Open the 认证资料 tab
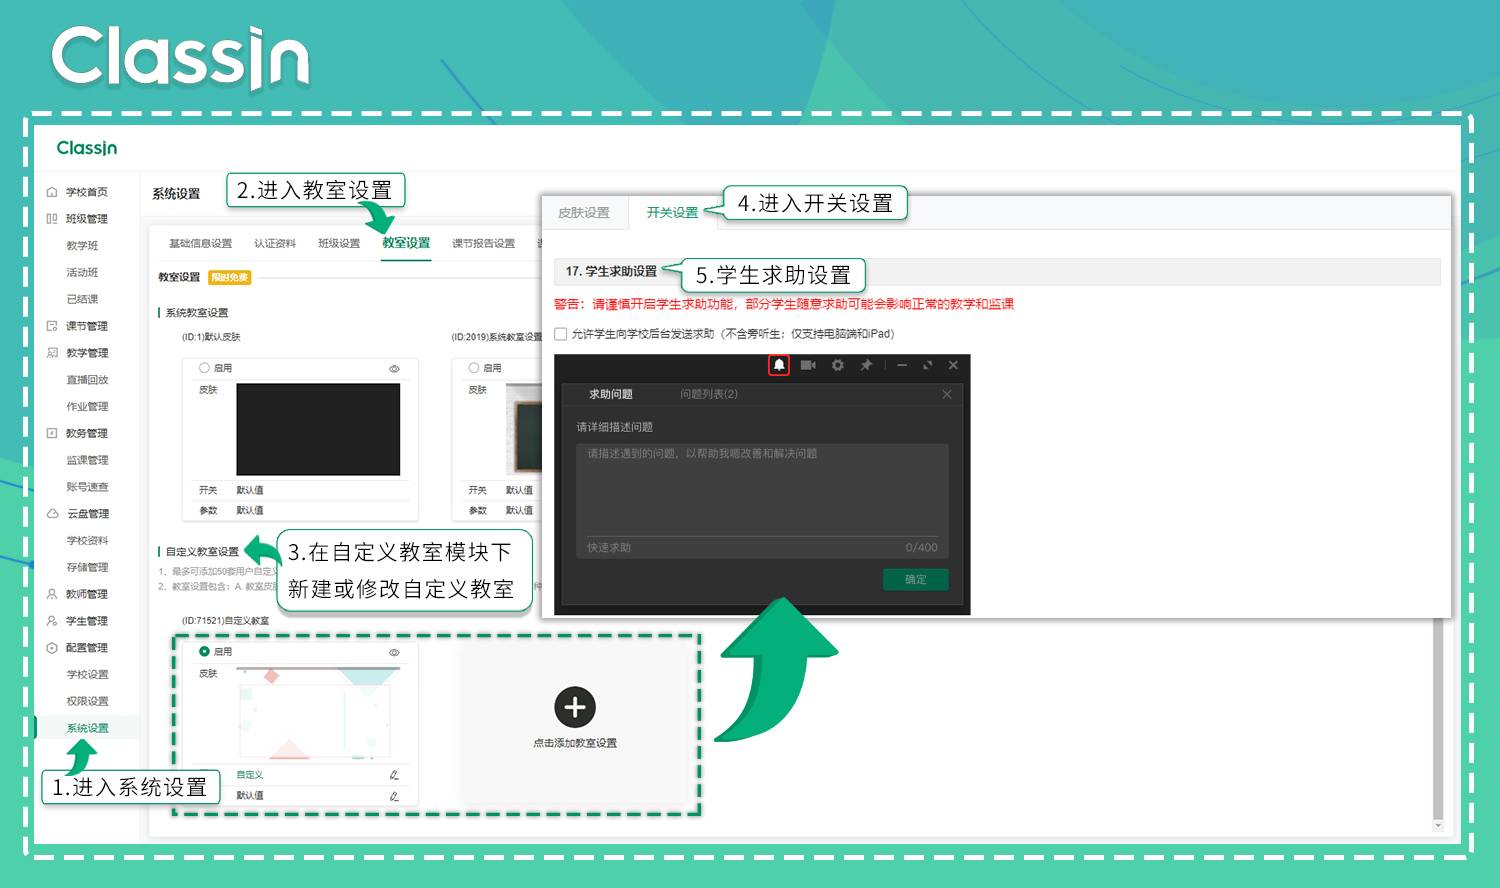Viewport: 1500px width, 888px height. [274, 243]
